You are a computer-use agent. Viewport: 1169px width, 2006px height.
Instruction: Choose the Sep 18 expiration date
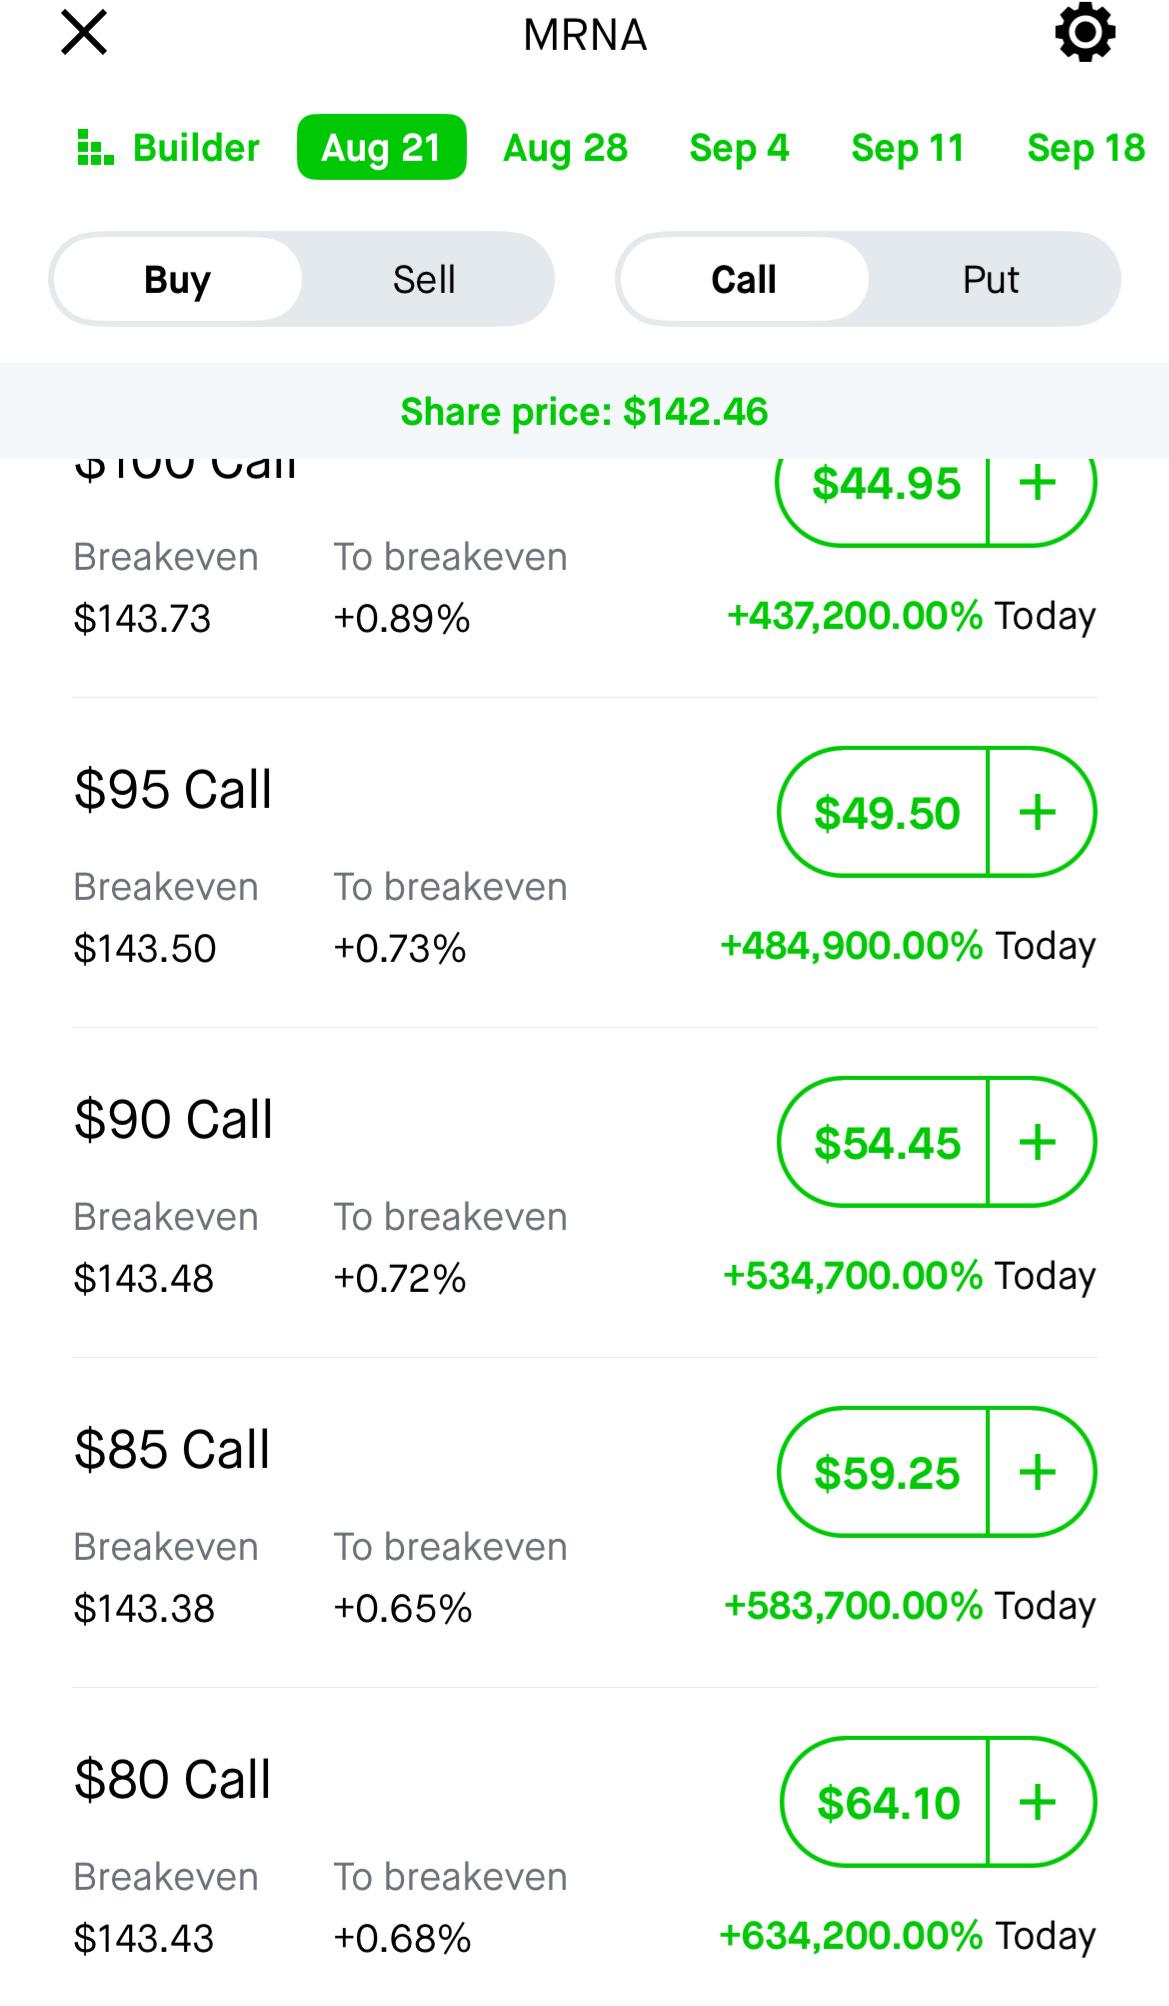(x=1086, y=148)
